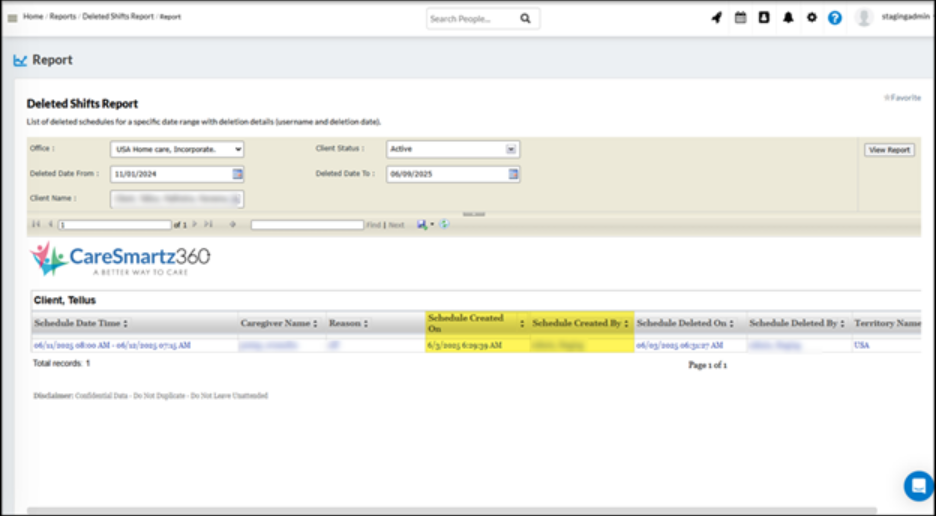
Task: Focus the Search People field
Action: [472, 19]
